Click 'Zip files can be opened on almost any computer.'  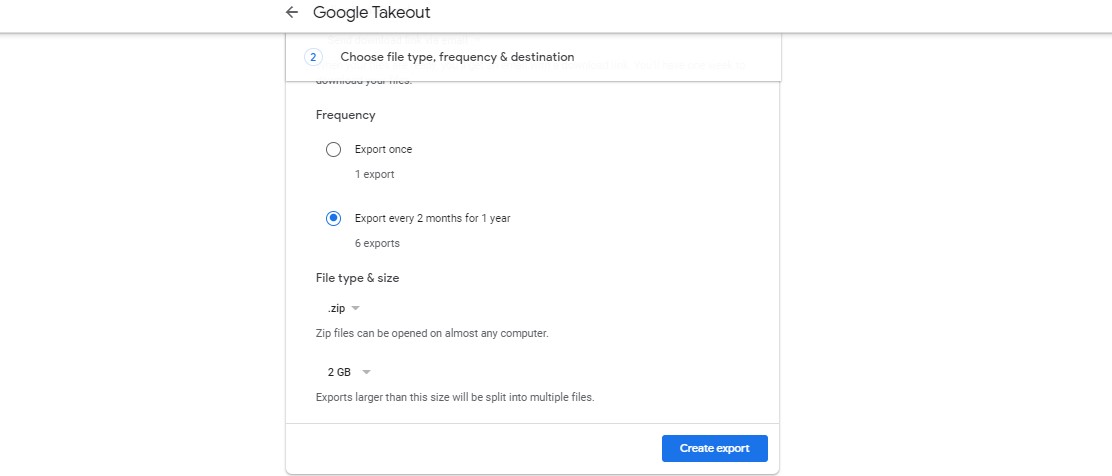point(432,333)
